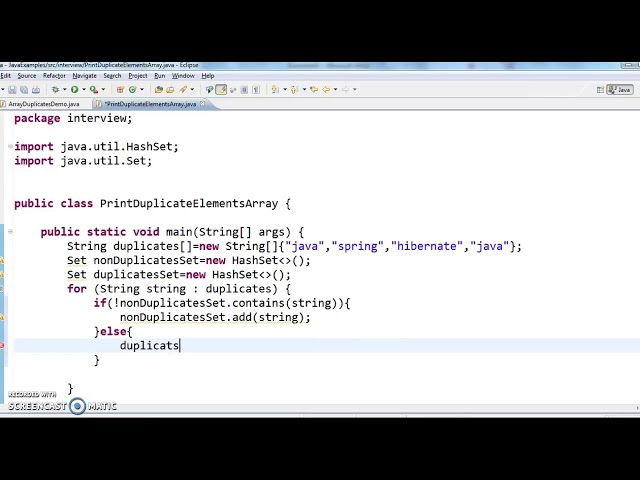Click warning marker beside nonDuplicatesSet declaration

click(x=2, y=260)
